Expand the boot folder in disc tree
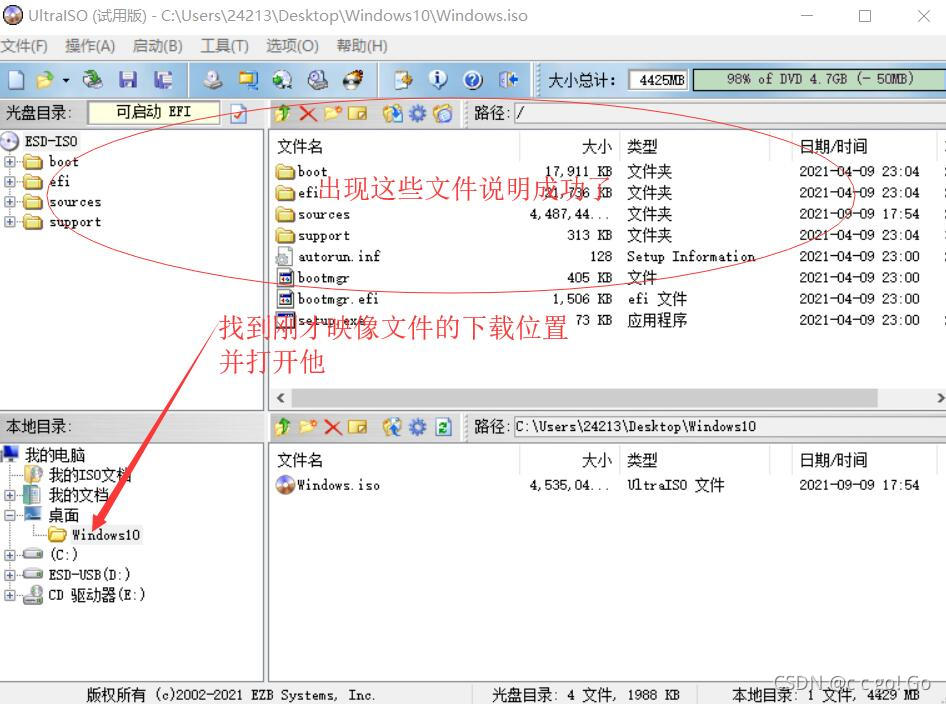 click(10, 162)
